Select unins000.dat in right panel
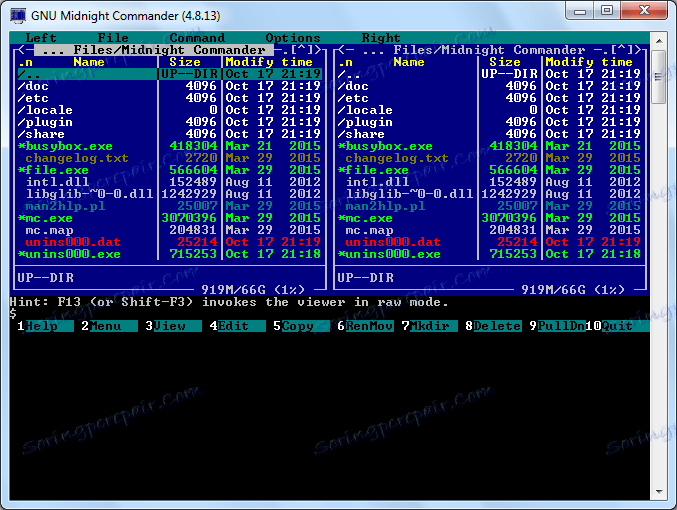This screenshot has width=677, height=510. [x=490, y=242]
